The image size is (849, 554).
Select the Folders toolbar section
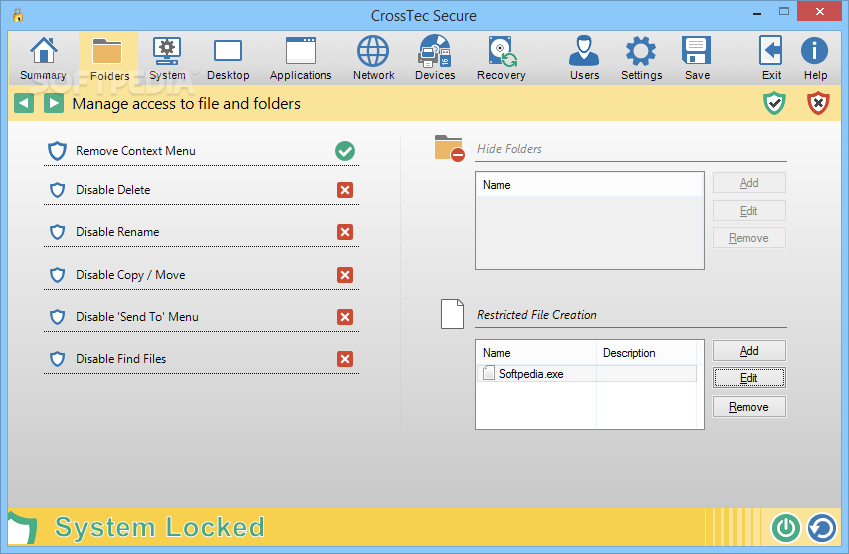[109, 58]
